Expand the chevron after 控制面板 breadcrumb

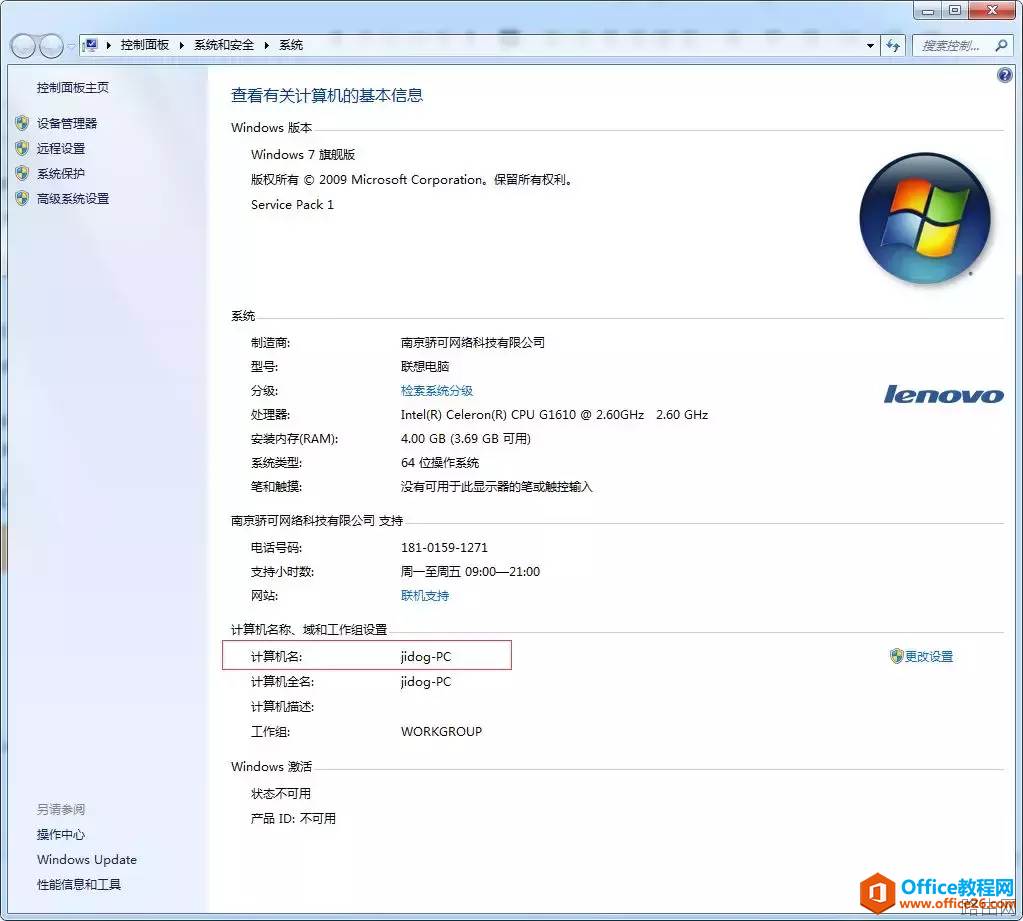(181, 45)
